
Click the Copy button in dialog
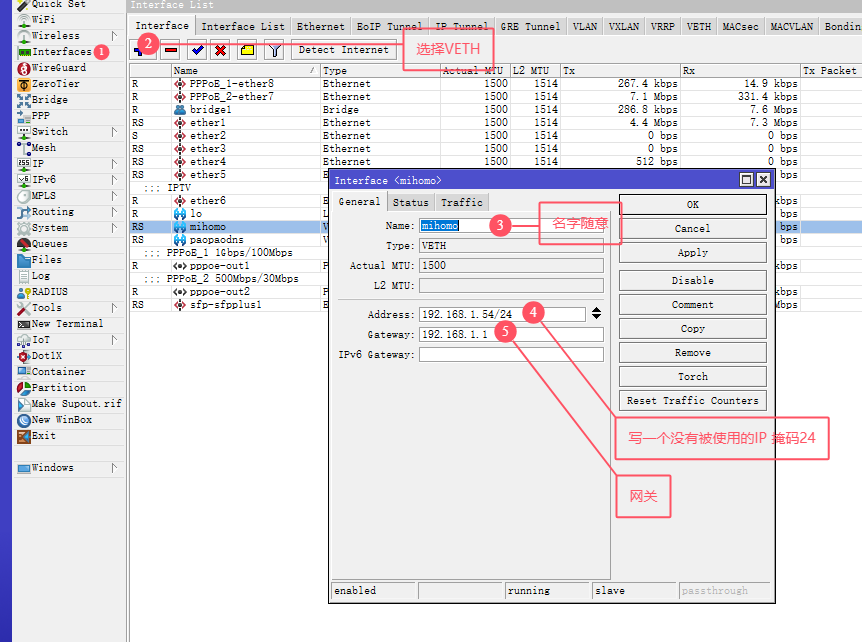pos(693,329)
